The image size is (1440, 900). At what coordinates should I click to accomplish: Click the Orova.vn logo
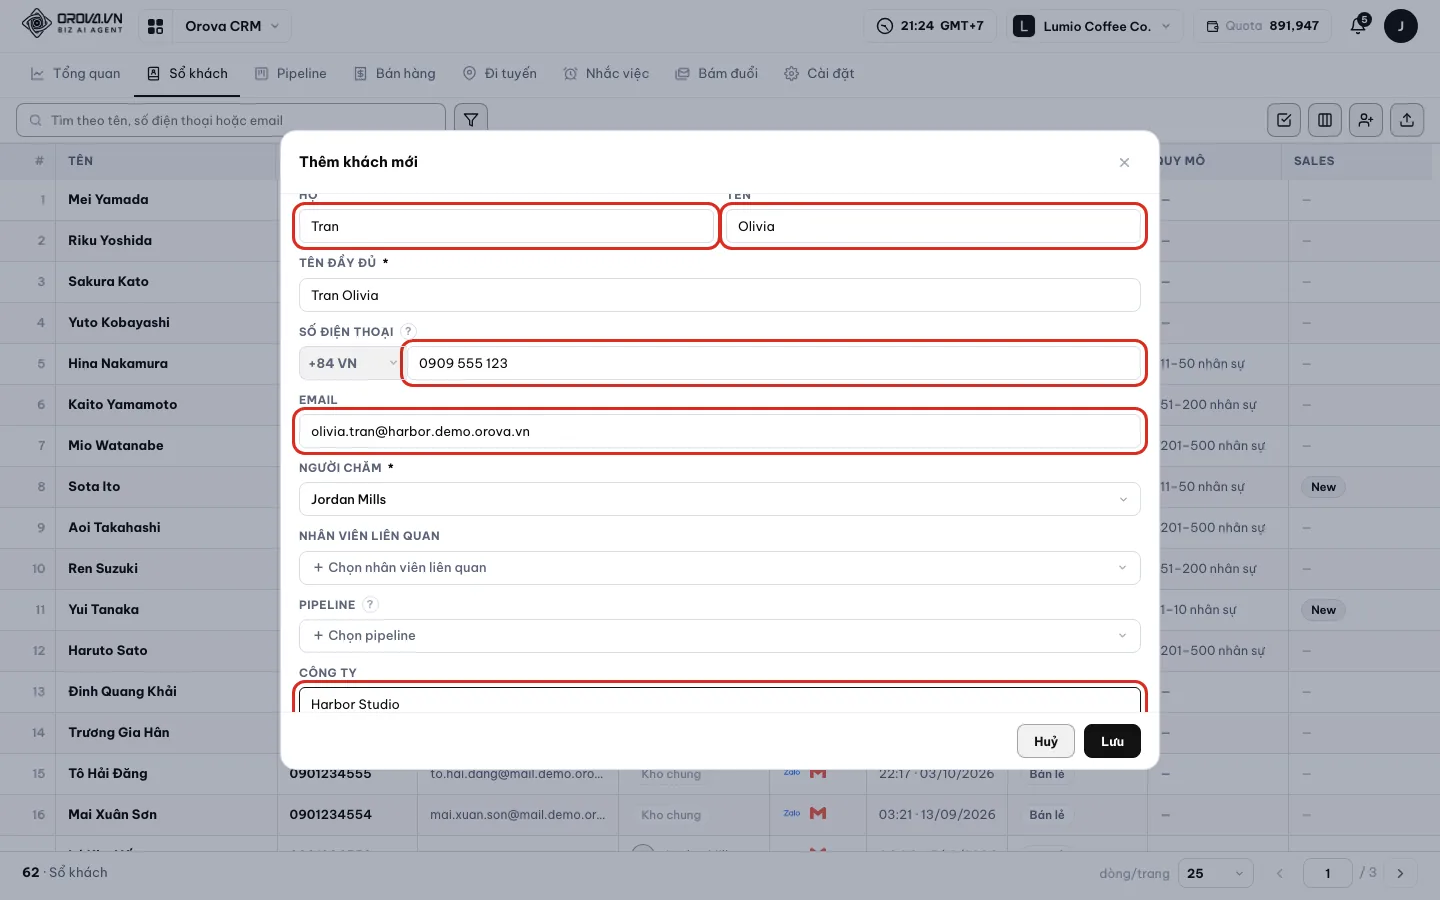point(72,23)
